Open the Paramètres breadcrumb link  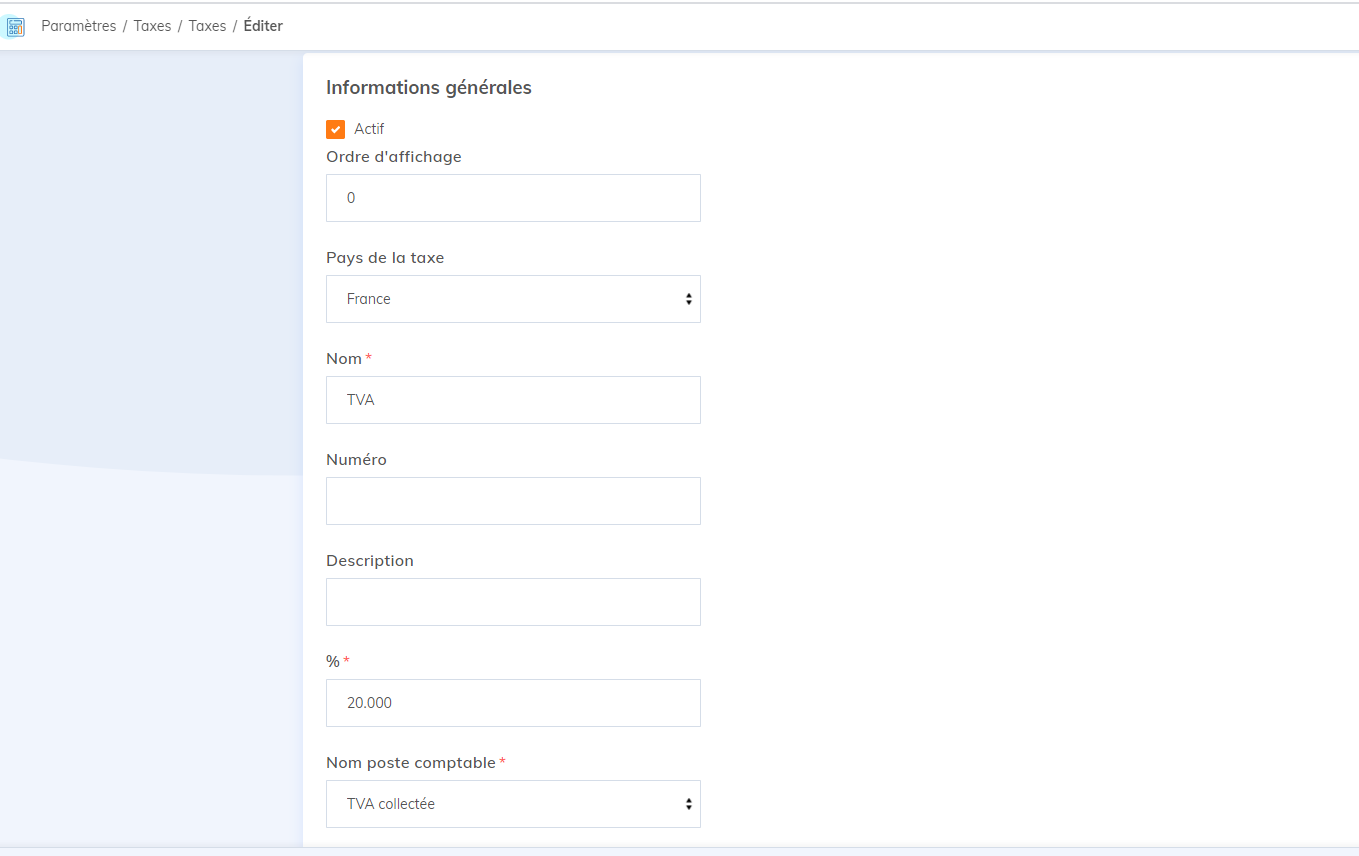tap(79, 26)
